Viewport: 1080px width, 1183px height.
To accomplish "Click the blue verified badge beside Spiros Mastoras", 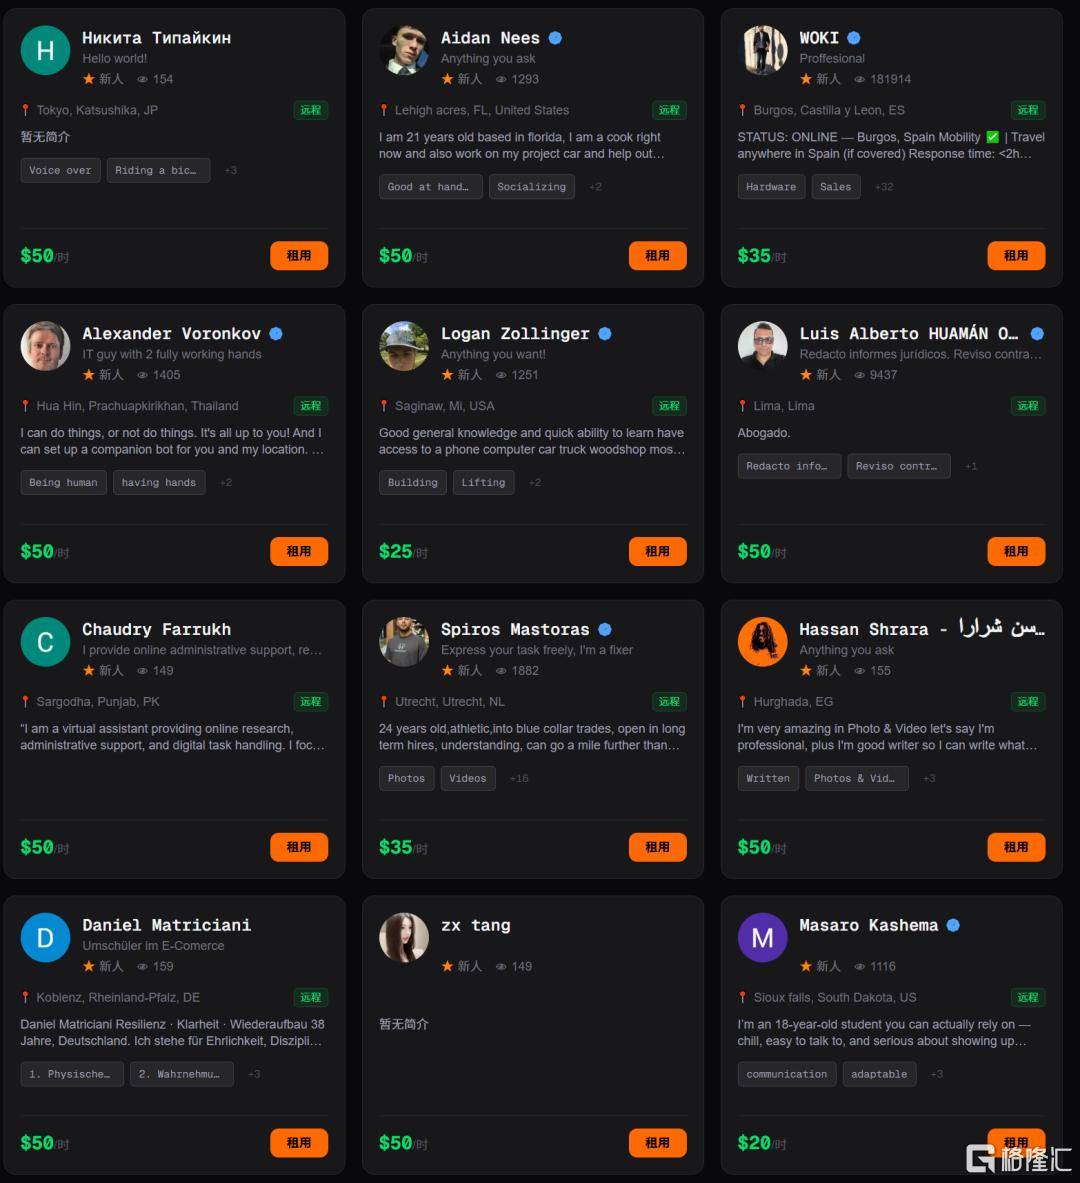I will click(605, 629).
